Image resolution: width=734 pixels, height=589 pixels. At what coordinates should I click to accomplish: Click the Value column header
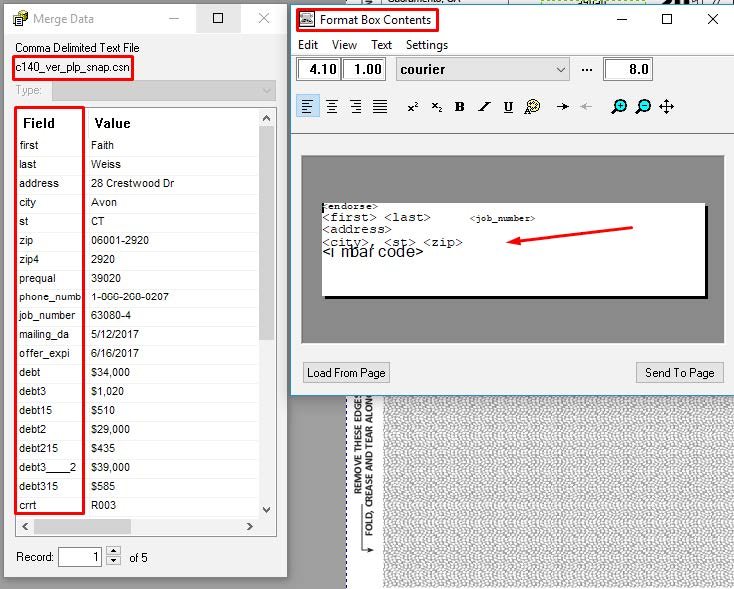coord(112,123)
